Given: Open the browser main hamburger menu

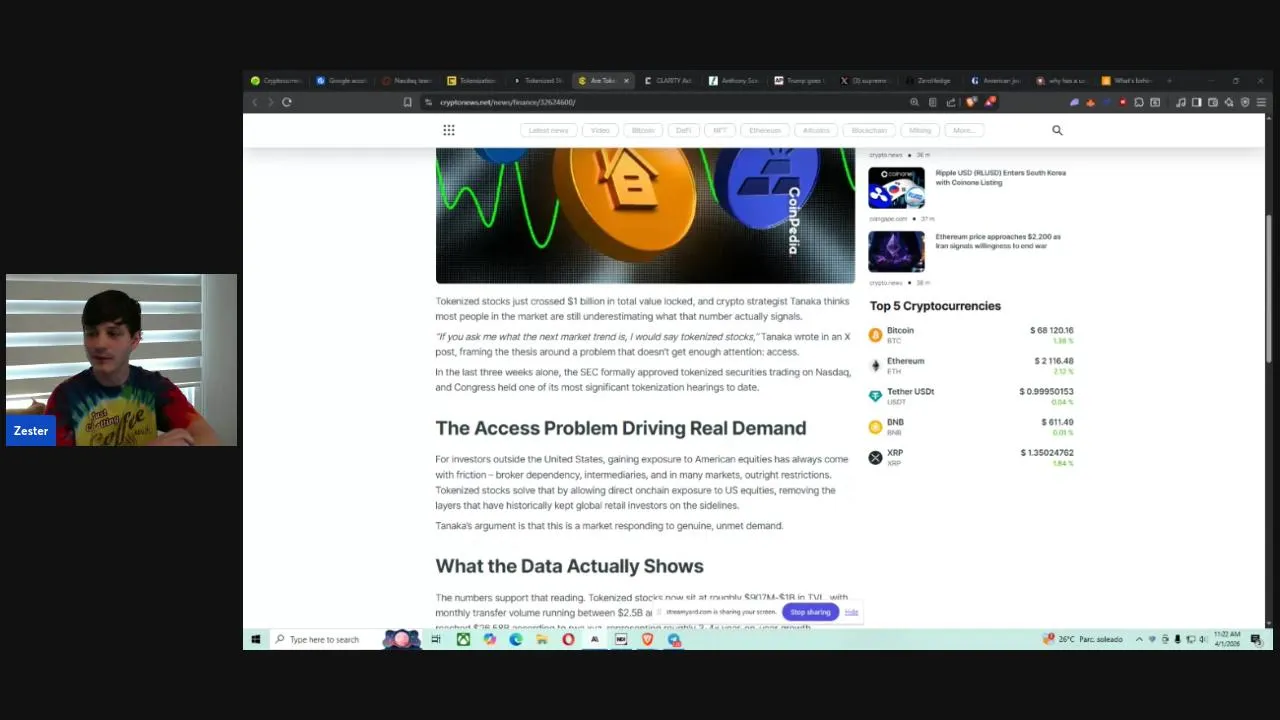Looking at the screenshot, I should (x=1261, y=102).
